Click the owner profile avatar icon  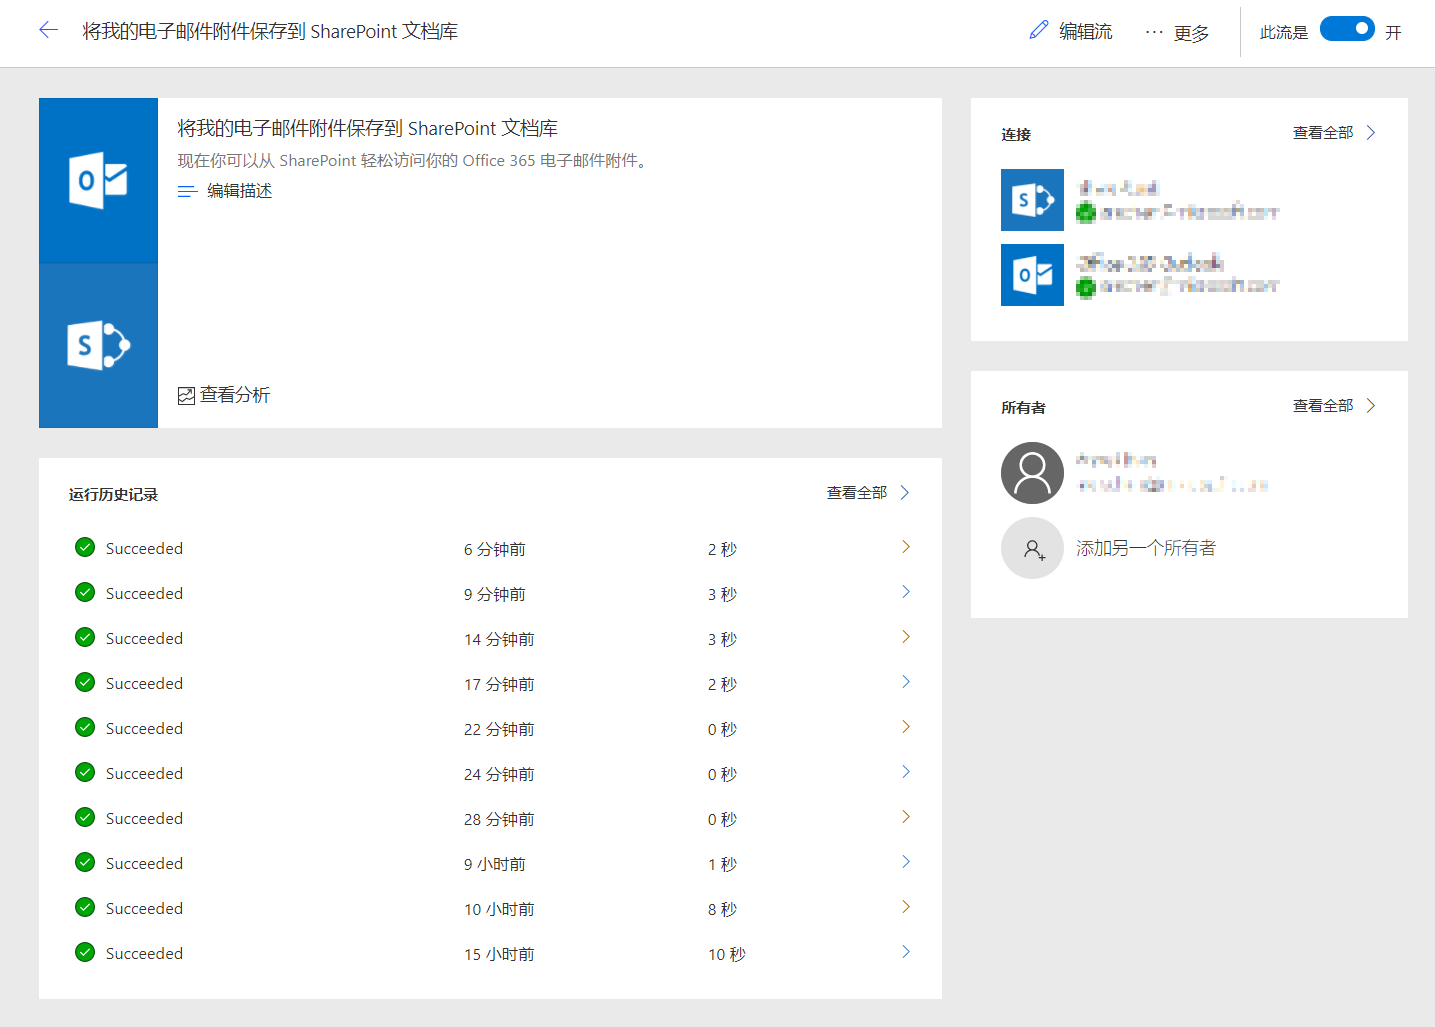point(1032,473)
